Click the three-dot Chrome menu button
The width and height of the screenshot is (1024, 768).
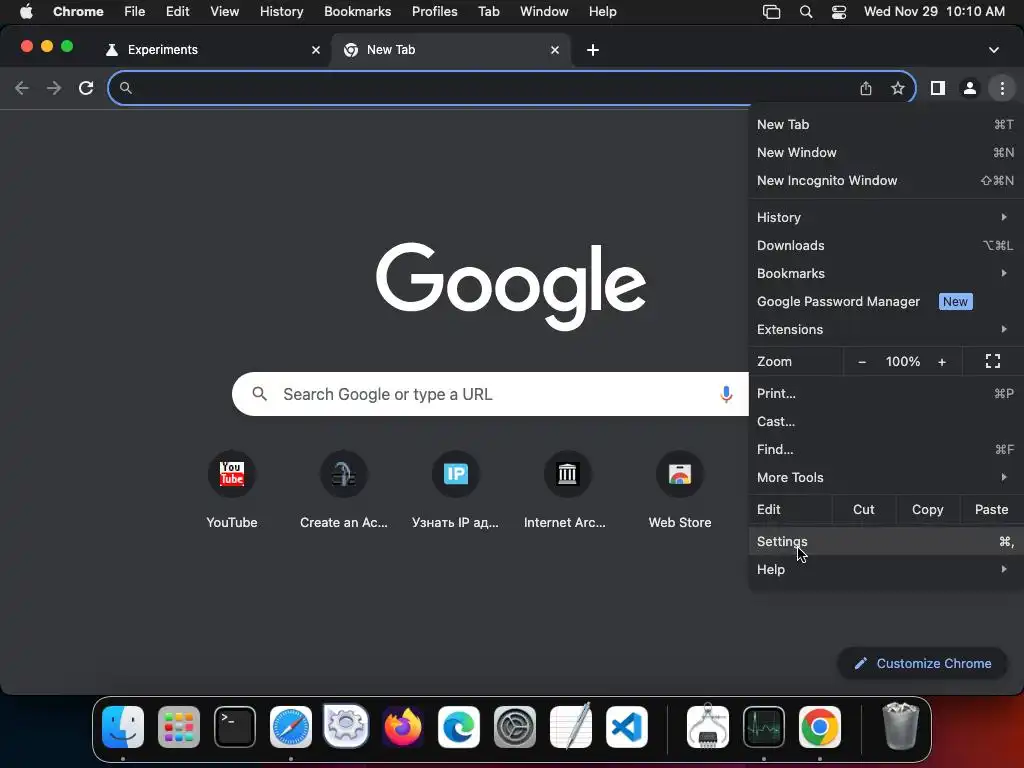[x=1002, y=88]
